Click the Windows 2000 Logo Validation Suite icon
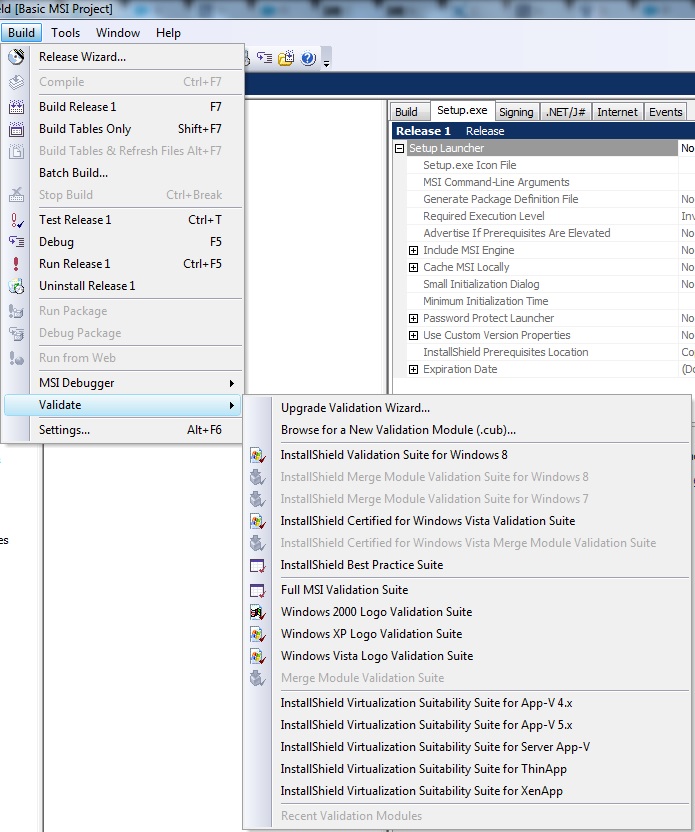 coord(257,612)
